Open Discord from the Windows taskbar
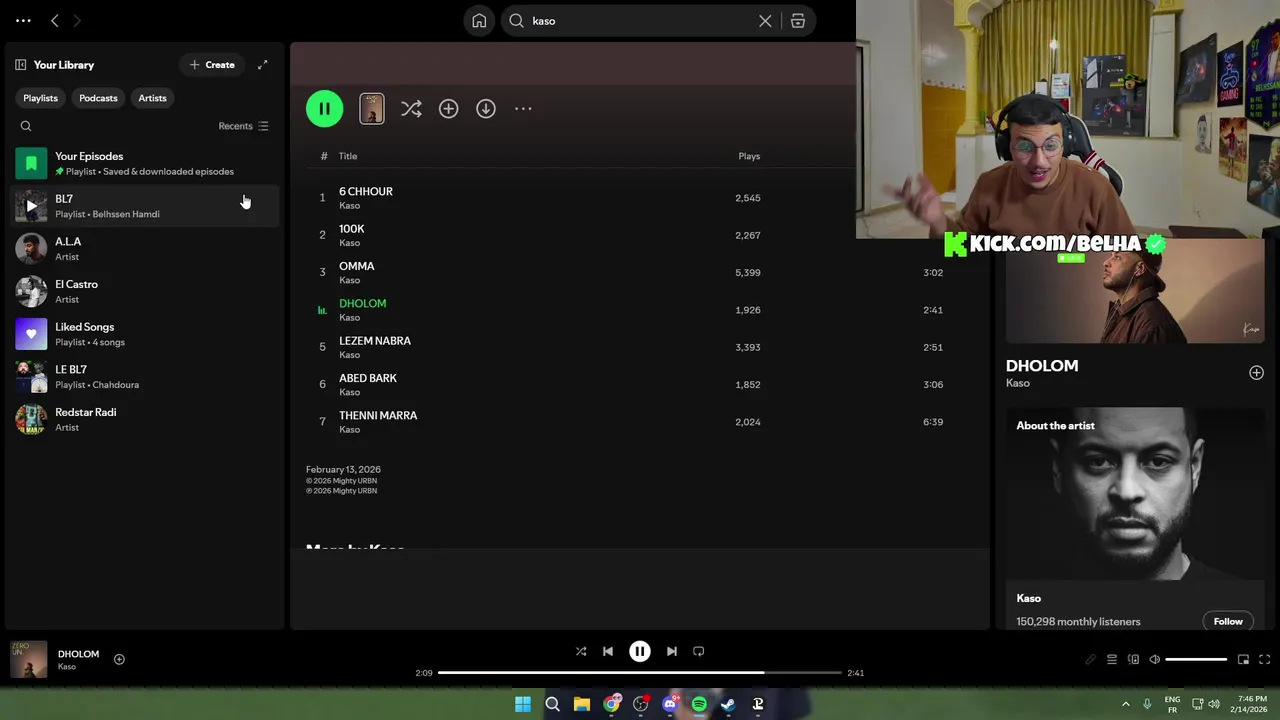This screenshot has width=1280, height=720. pos(670,704)
